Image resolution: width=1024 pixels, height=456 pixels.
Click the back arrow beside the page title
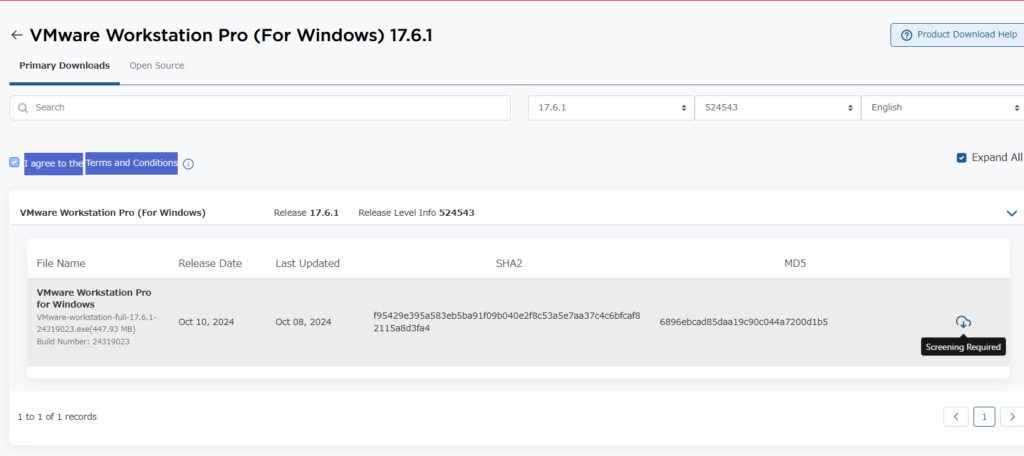[x=16, y=35]
